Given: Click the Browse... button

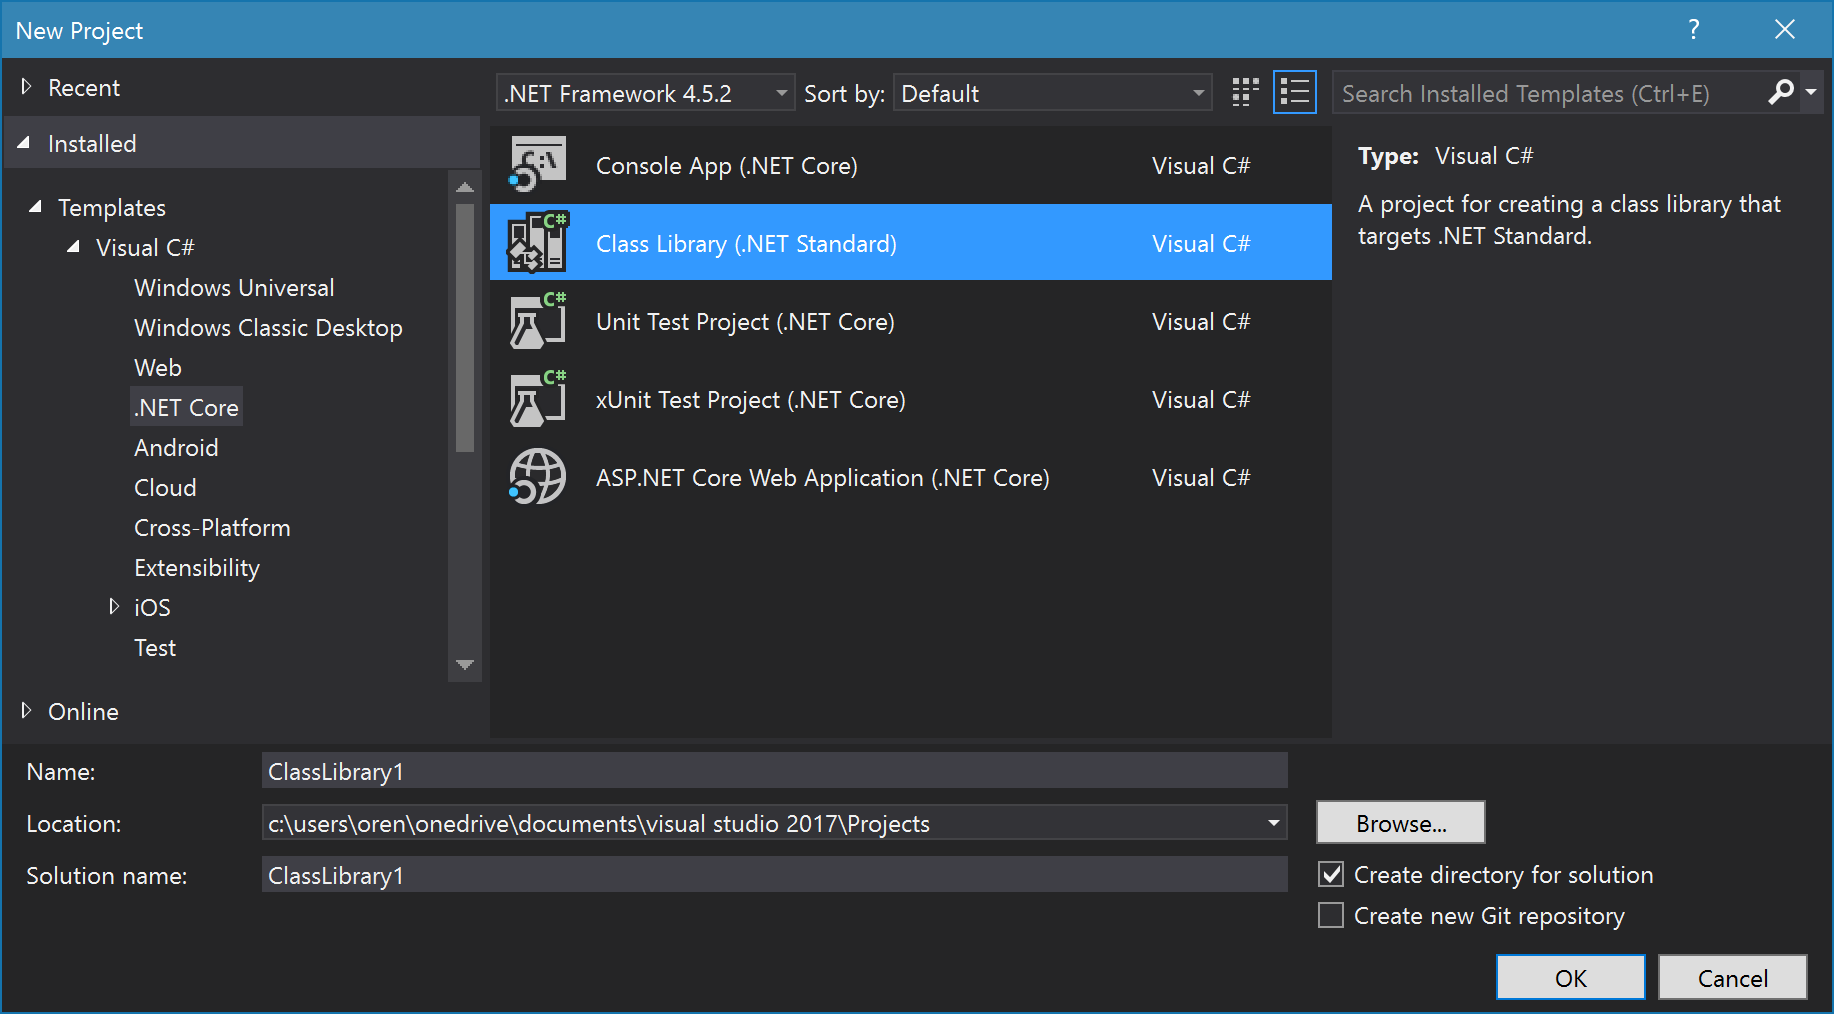Looking at the screenshot, I should pos(1401,823).
